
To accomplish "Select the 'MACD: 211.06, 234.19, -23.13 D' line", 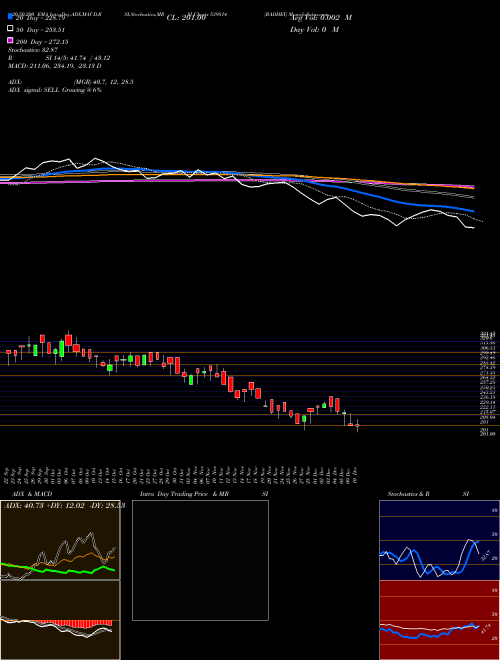I will tap(55, 66).
